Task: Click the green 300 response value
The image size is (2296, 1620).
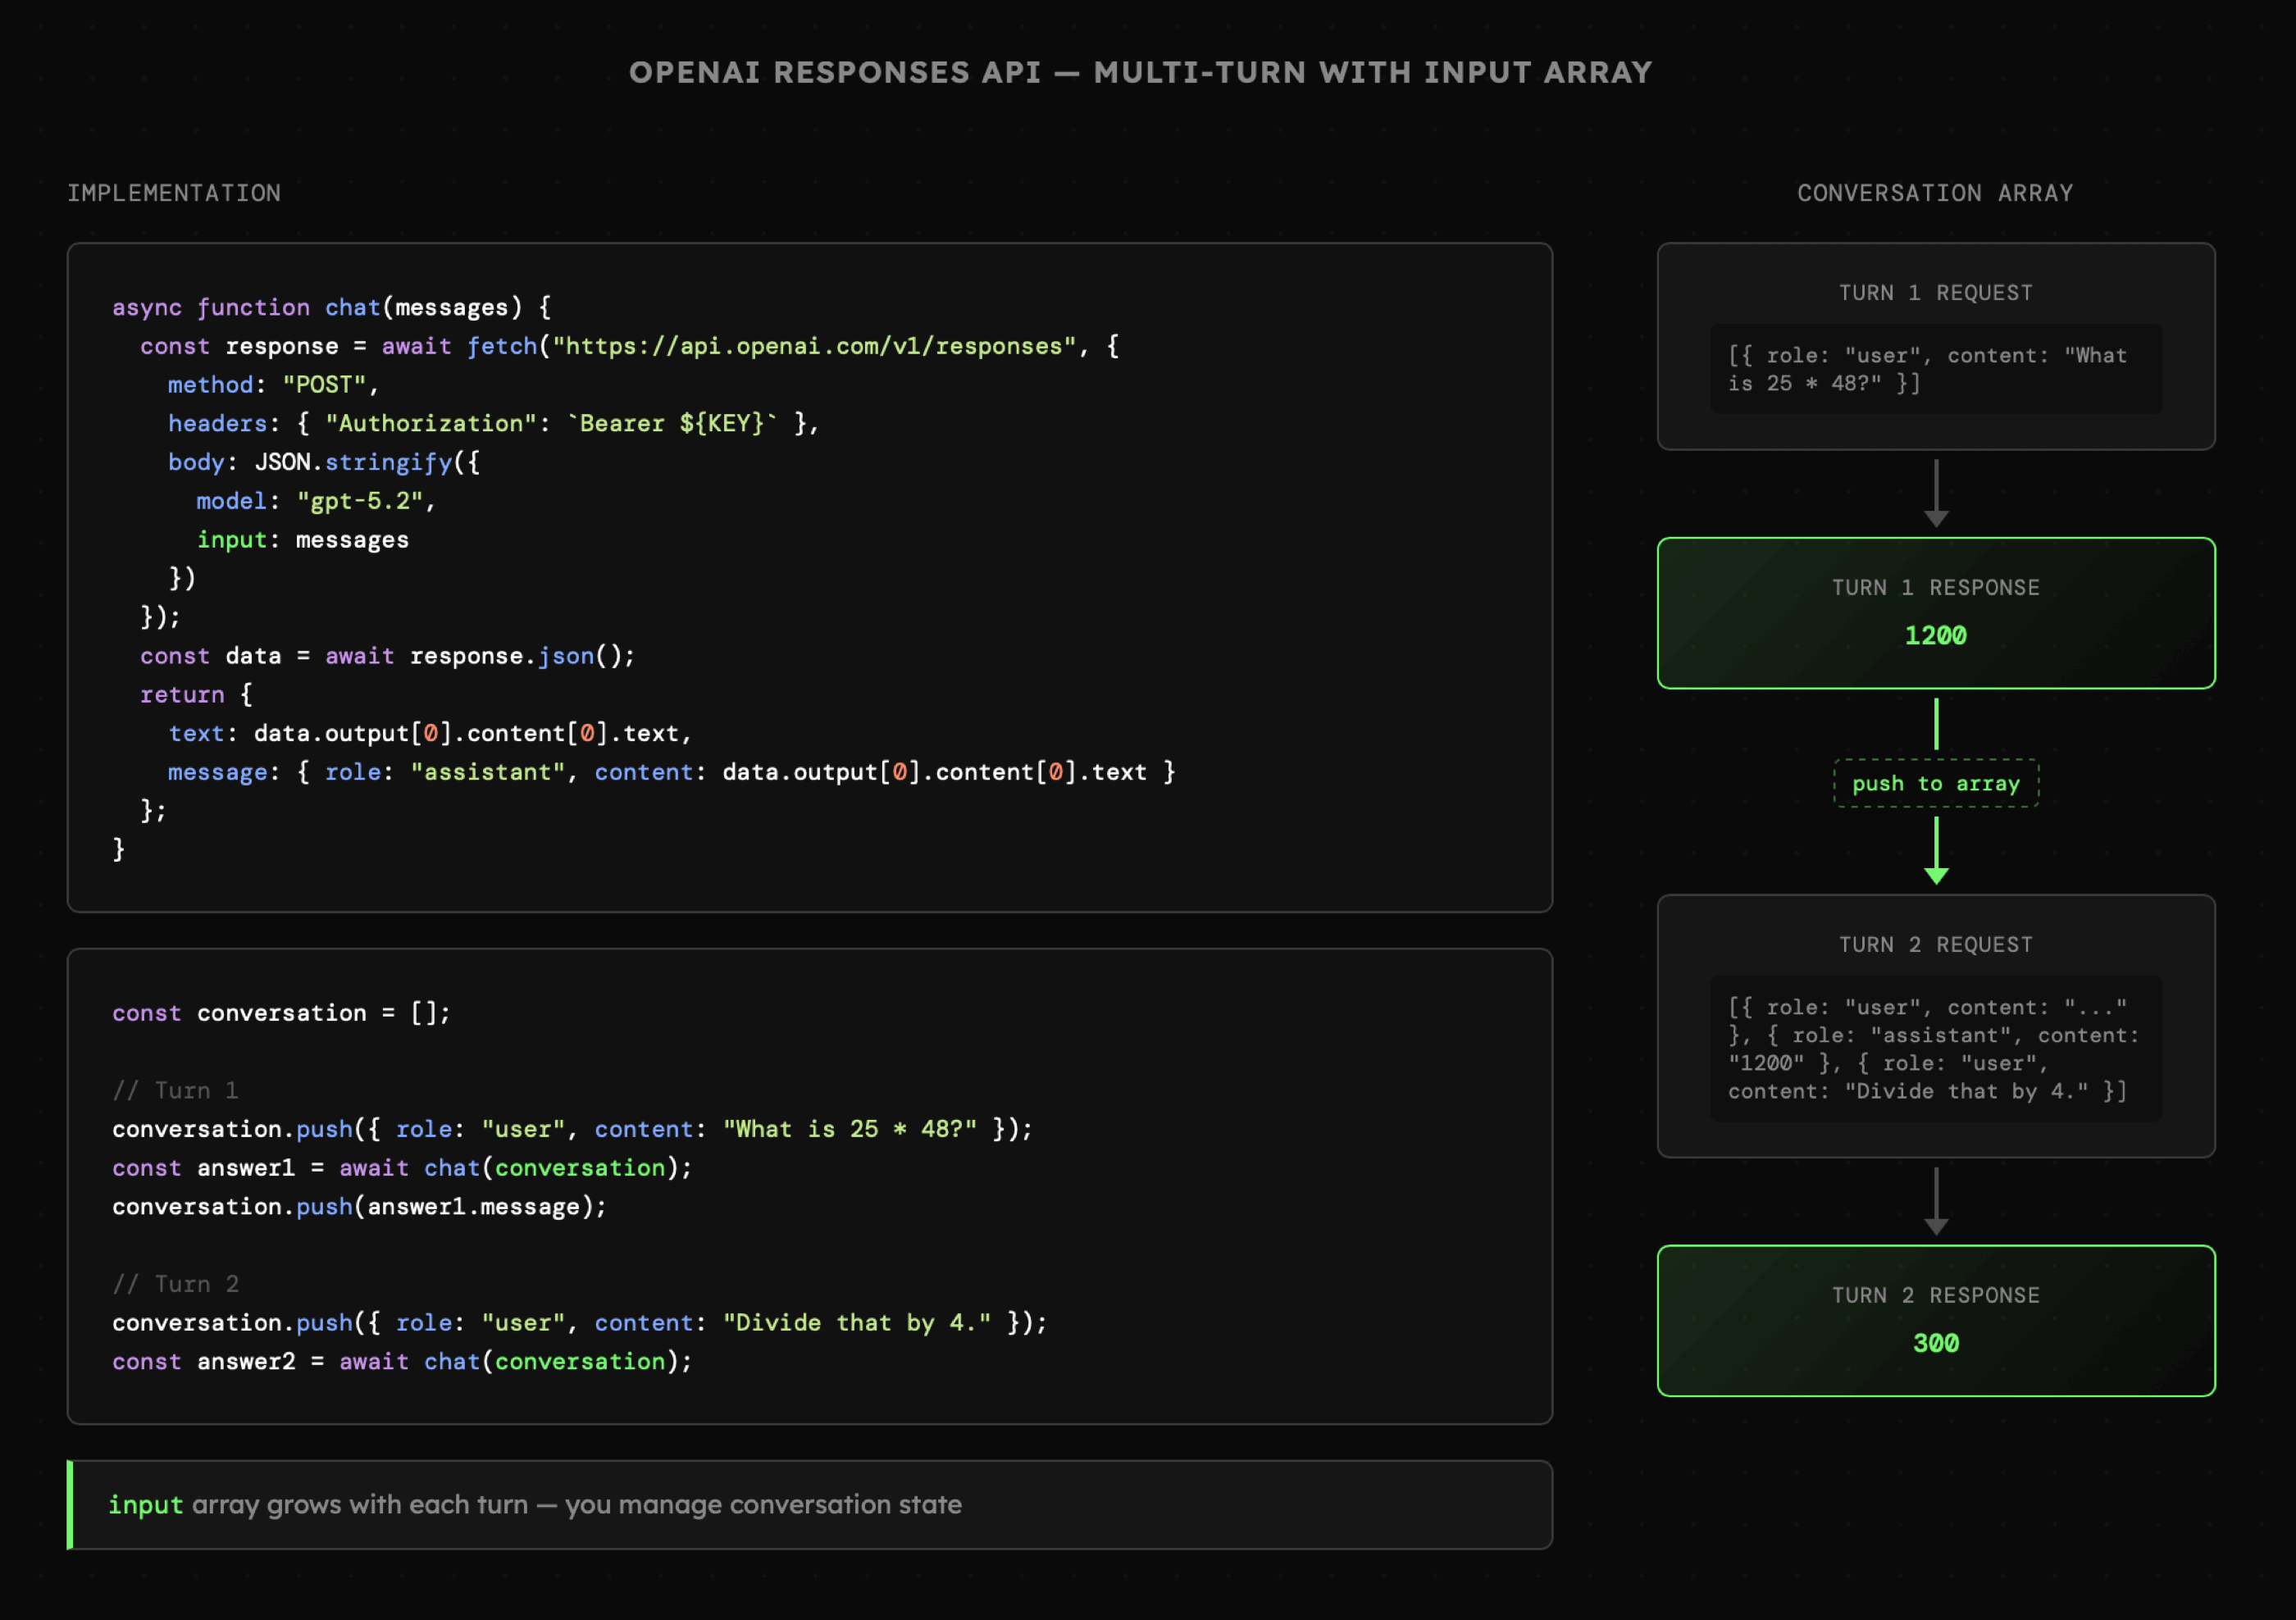Action: pyautogui.click(x=1936, y=1343)
